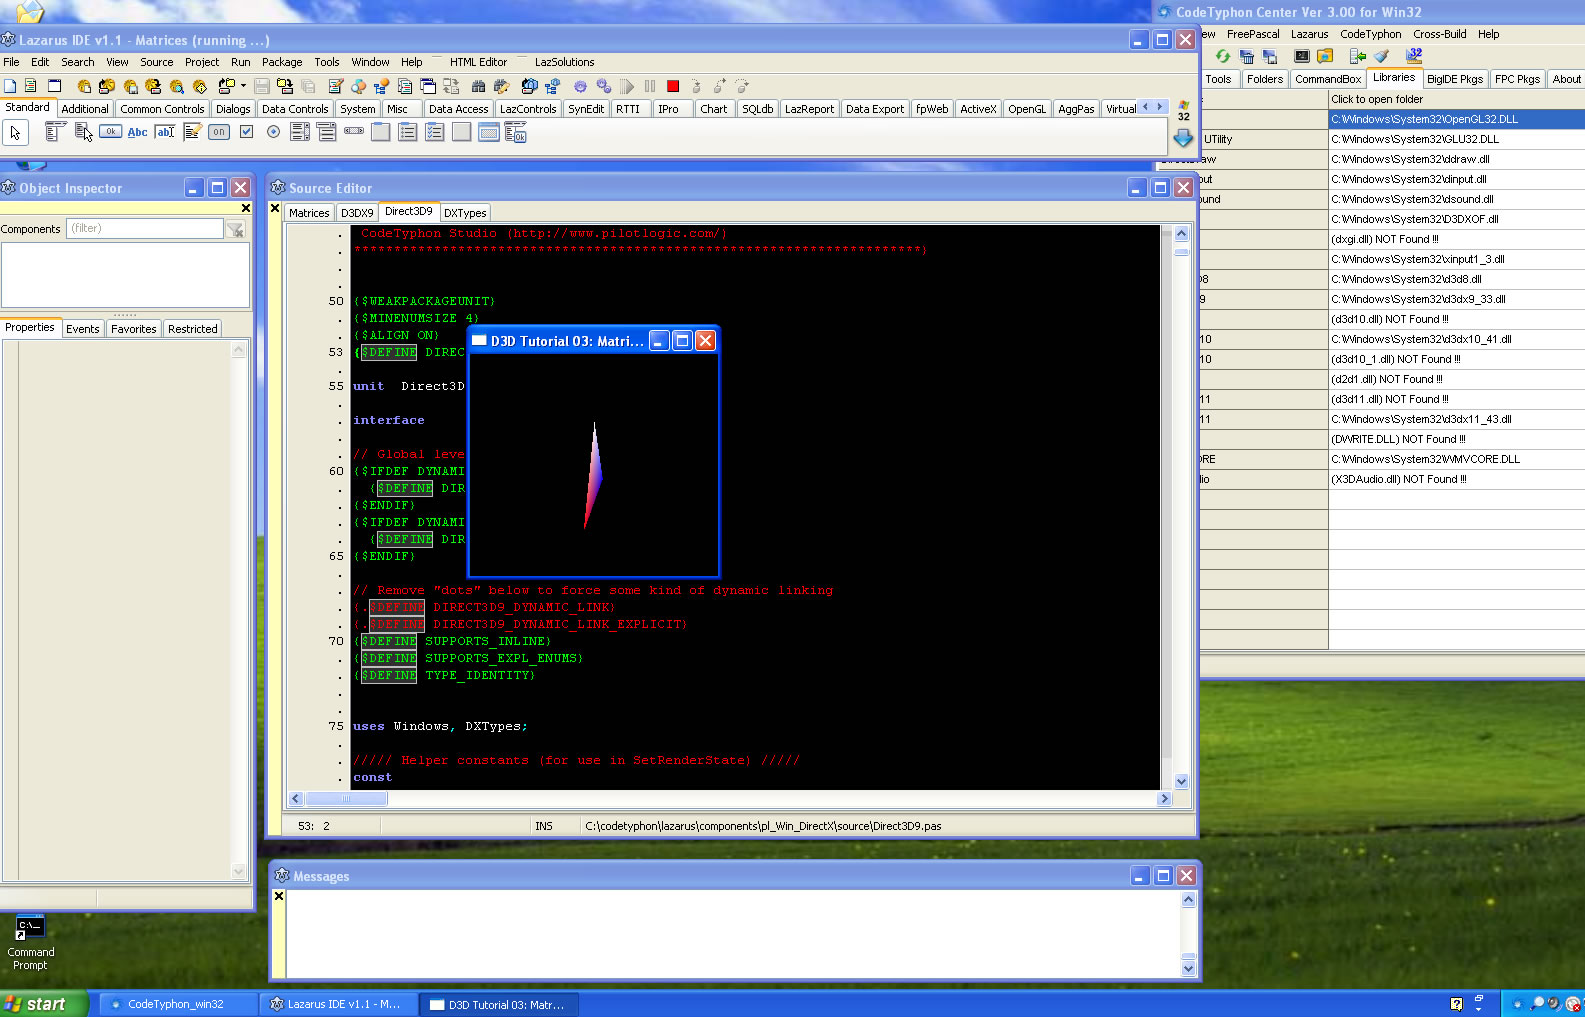Screen dimensions: 1585x1017
Task: Choose the TCheckBox component from palette
Action: [x=246, y=132]
